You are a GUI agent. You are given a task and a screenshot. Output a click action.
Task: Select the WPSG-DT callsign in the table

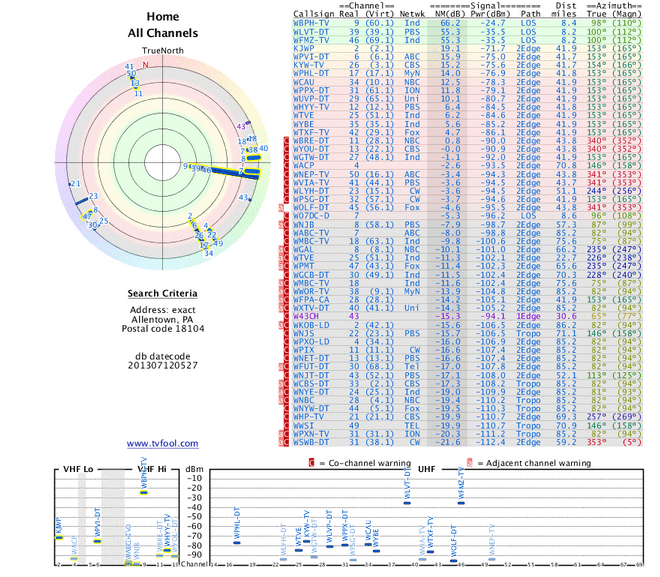click(x=311, y=199)
